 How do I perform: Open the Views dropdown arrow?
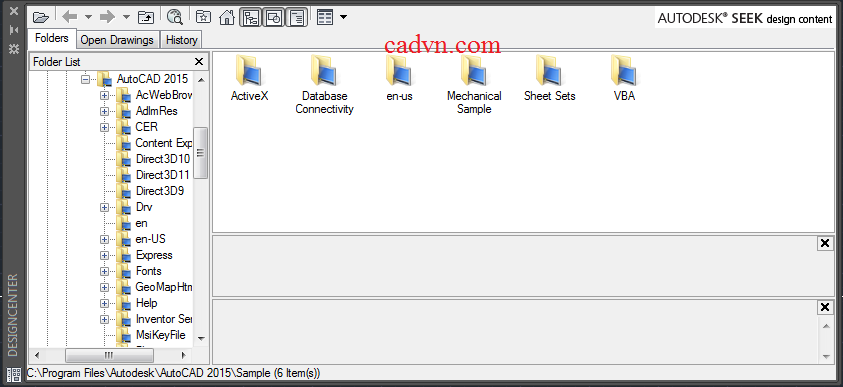pyautogui.click(x=343, y=17)
